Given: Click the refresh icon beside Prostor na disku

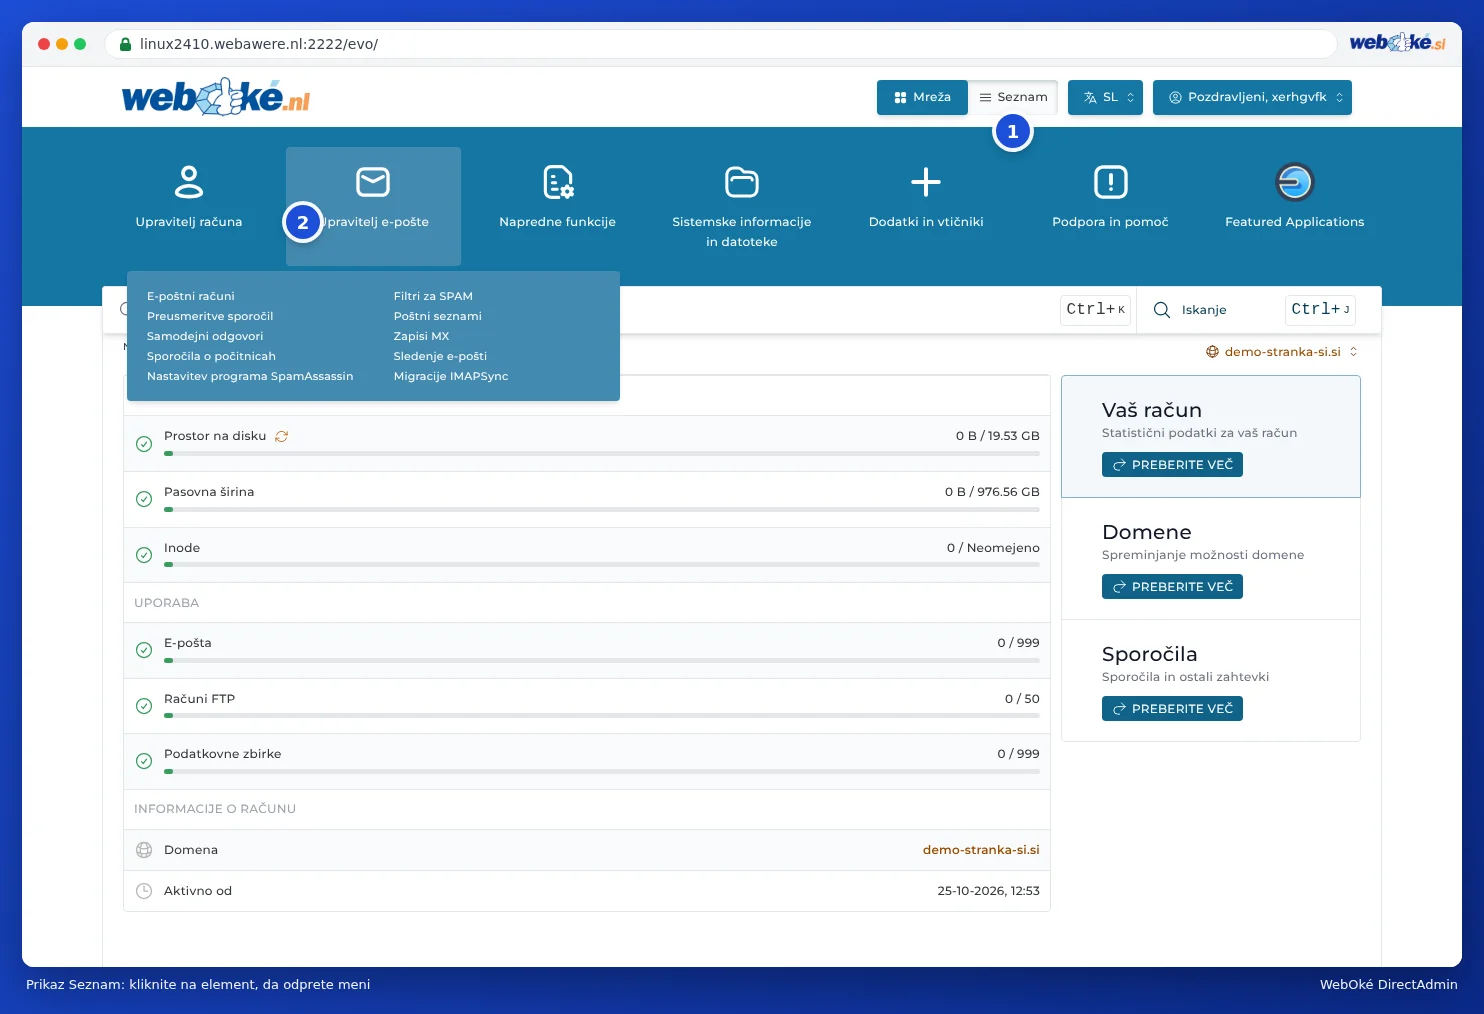Looking at the screenshot, I should [x=282, y=436].
